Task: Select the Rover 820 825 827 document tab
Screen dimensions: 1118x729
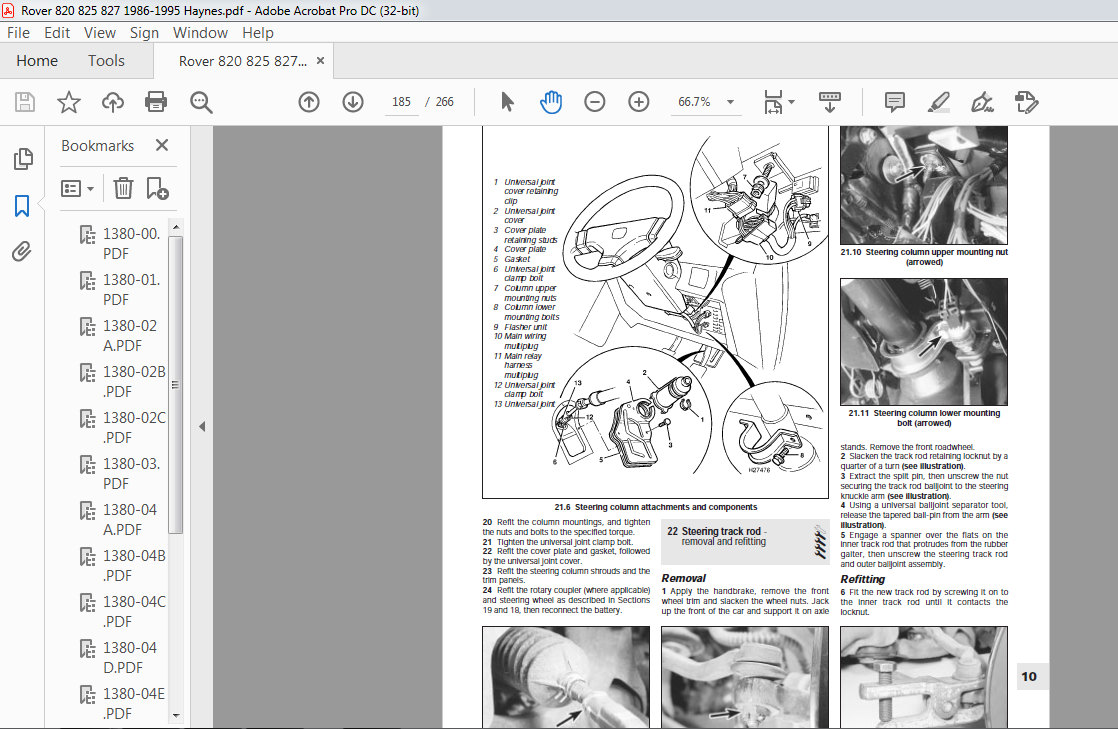Action: (x=242, y=61)
